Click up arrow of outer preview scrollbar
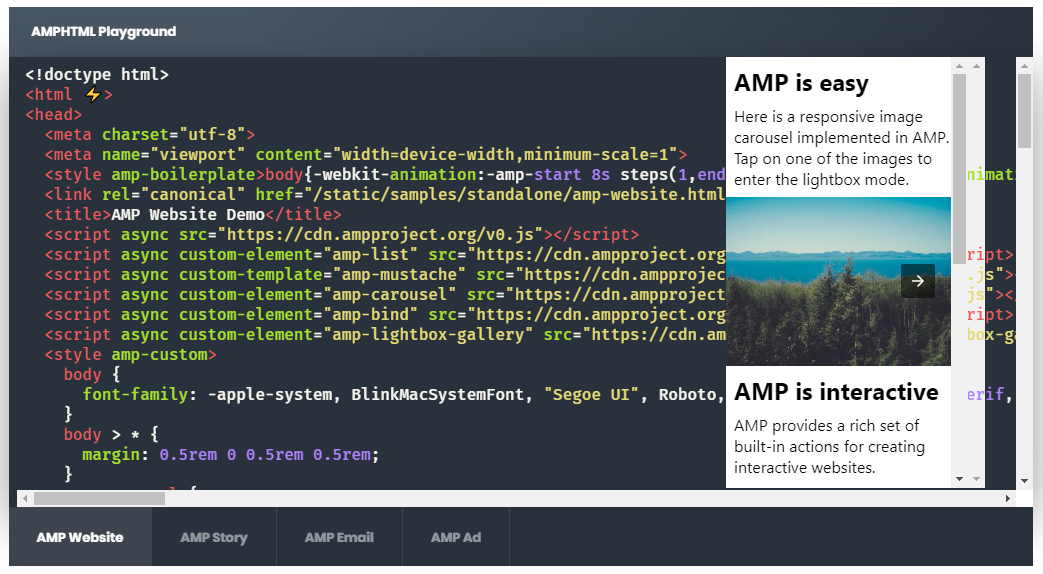This screenshot has width=1043, height=574. (x=976, y=66)
